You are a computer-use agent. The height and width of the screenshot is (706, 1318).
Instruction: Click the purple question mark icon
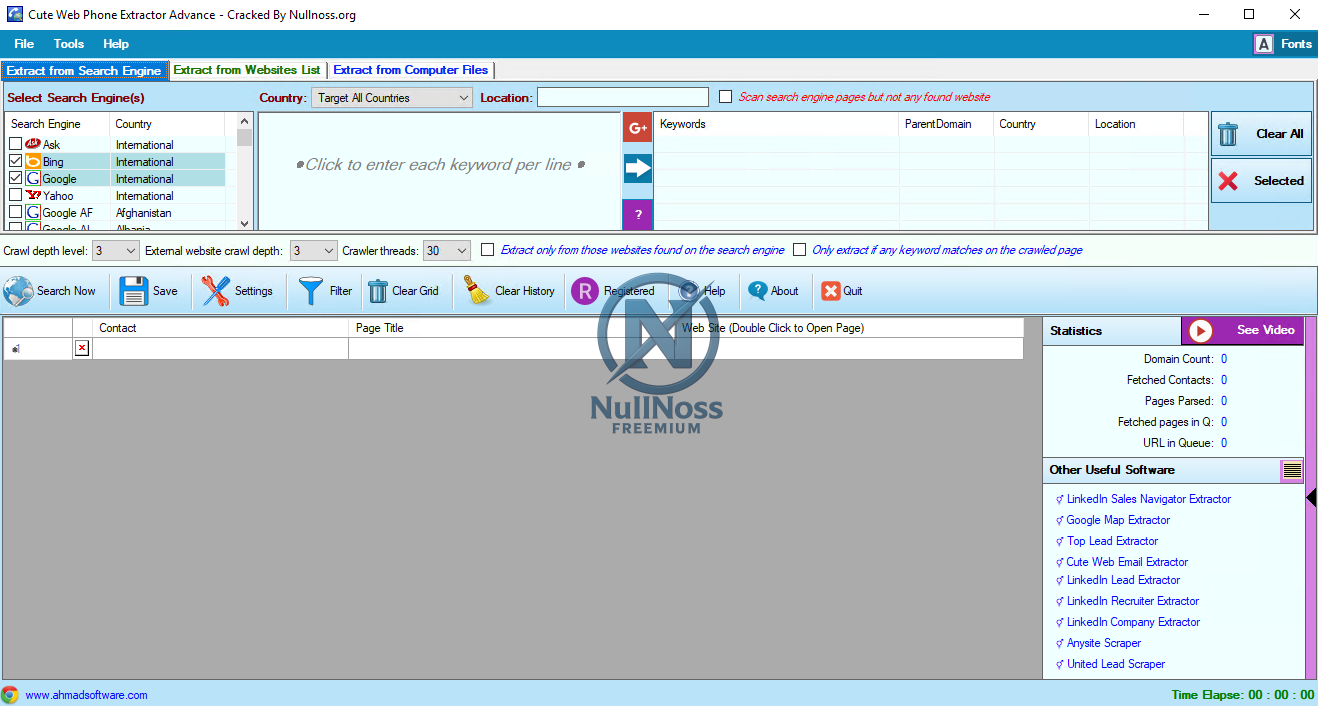pyautogui.click(x=638, y=214)
